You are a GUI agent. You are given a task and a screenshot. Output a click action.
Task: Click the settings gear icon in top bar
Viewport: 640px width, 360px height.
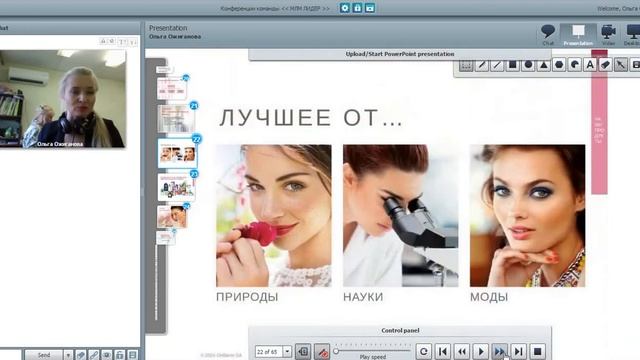[345, 8]
